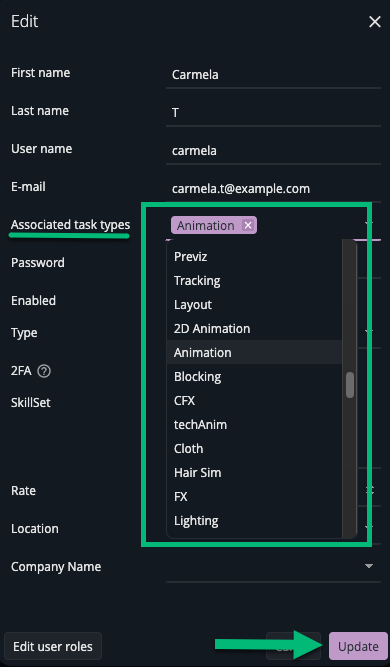Select FX task type
The height and width of the screenshot is (667, 390).
[x=254, y=496]
